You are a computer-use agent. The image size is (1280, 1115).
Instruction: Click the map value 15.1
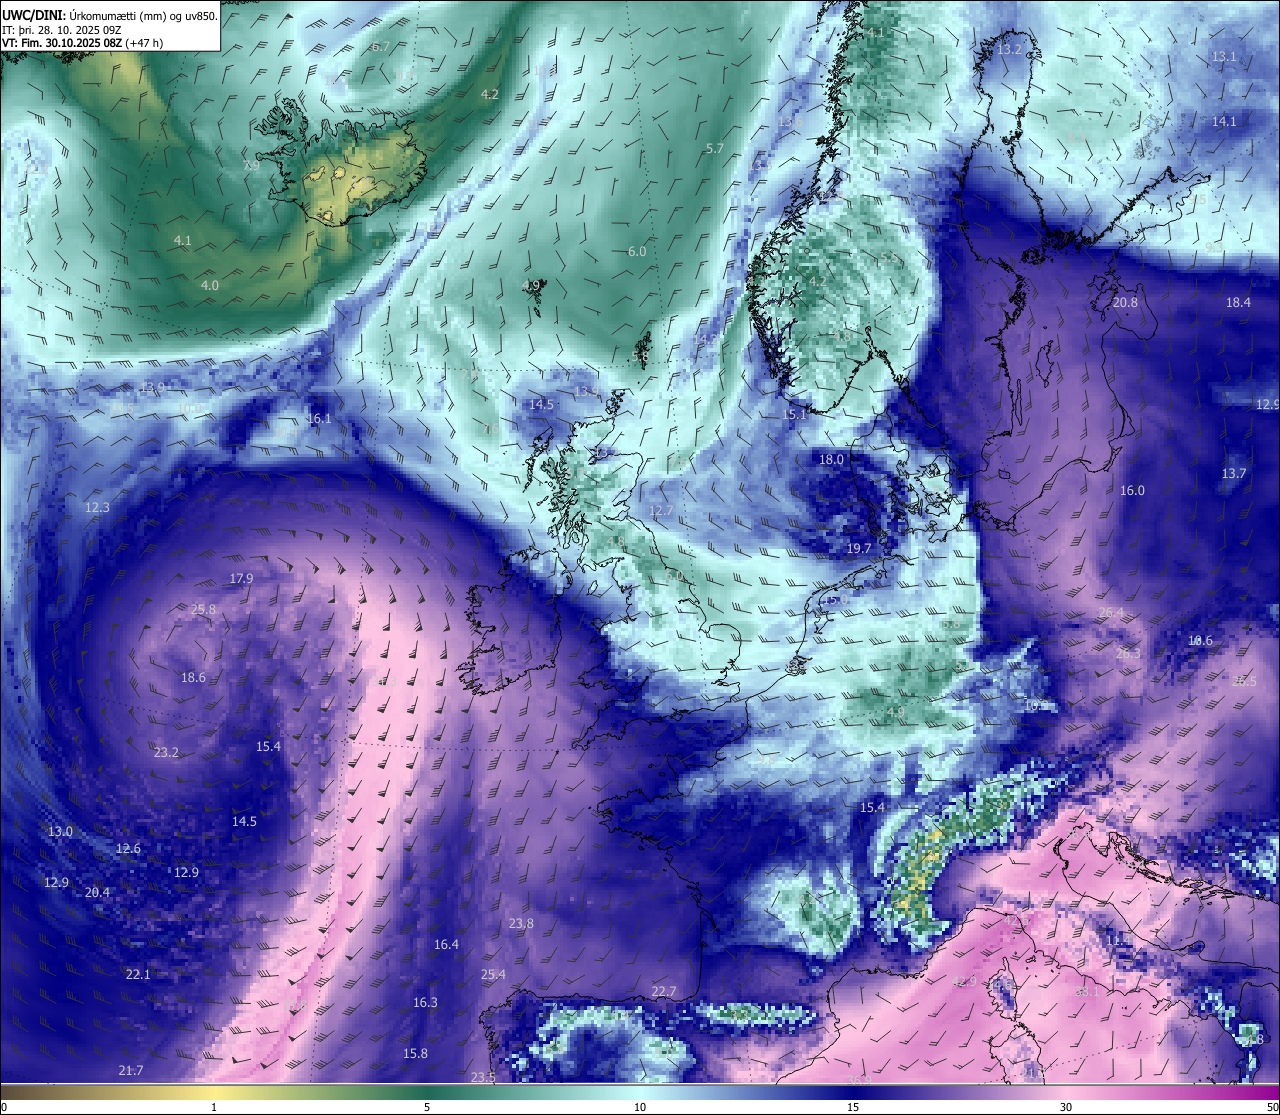tap(794, 414)
